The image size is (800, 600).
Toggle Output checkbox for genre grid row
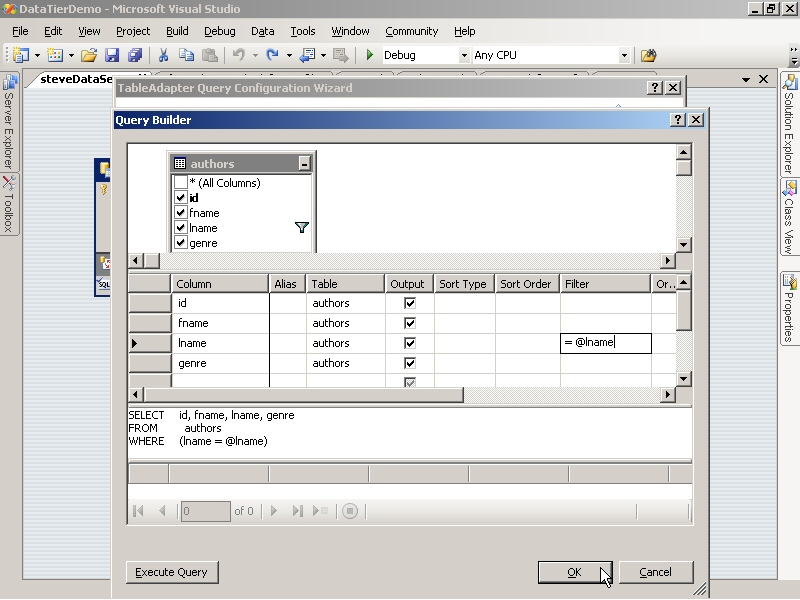click(410, 363)
